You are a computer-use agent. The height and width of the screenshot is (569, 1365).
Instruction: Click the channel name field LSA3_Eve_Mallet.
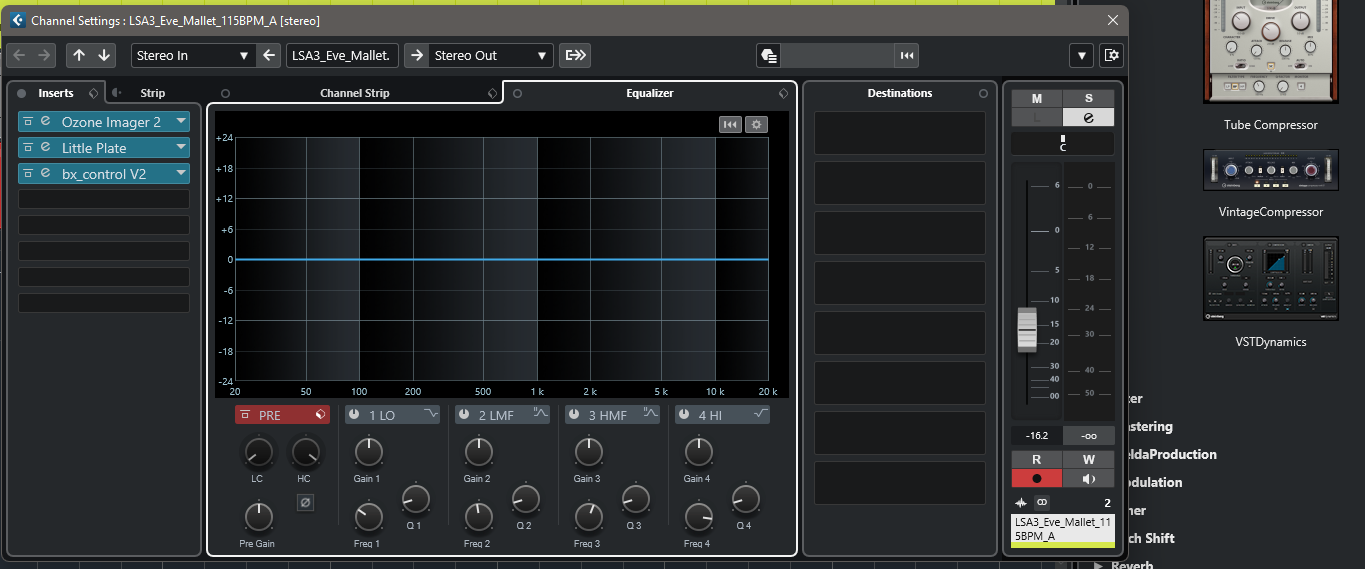(343, 56)
